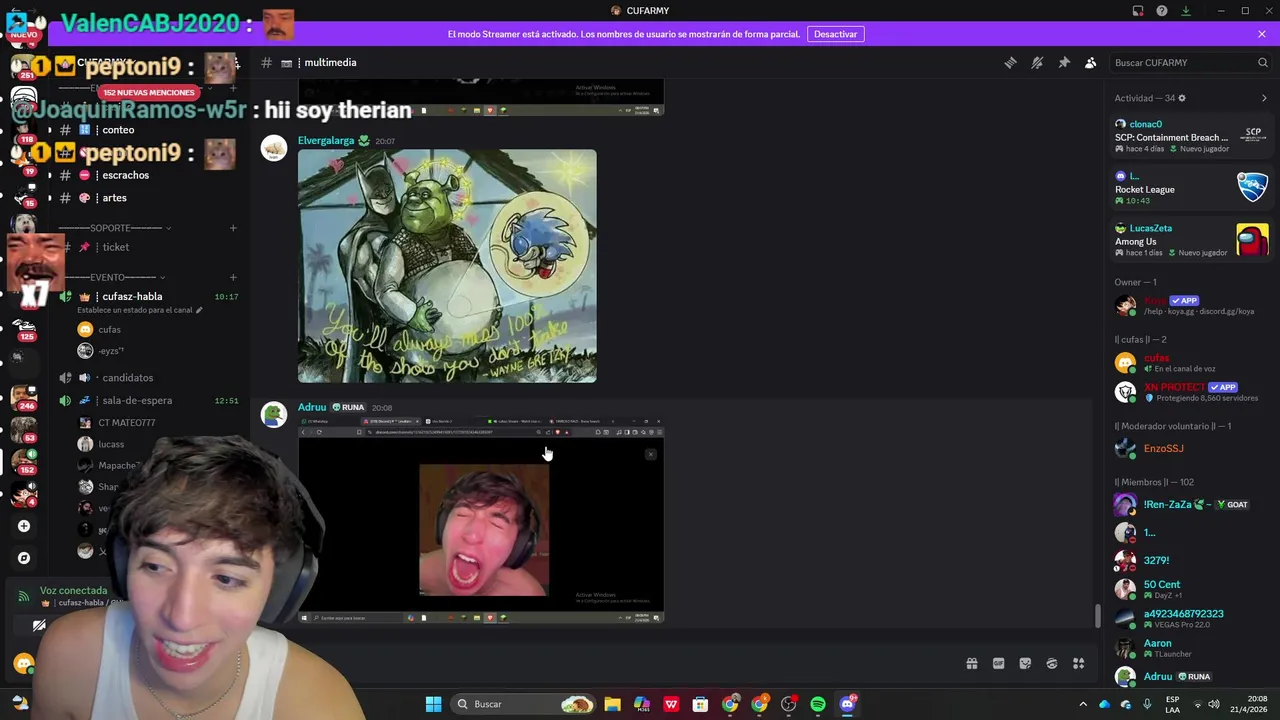Viewport: 1280px width, 720px height.
Task: Open Adruu's screenshot image attachment
Action: (481, 520)
